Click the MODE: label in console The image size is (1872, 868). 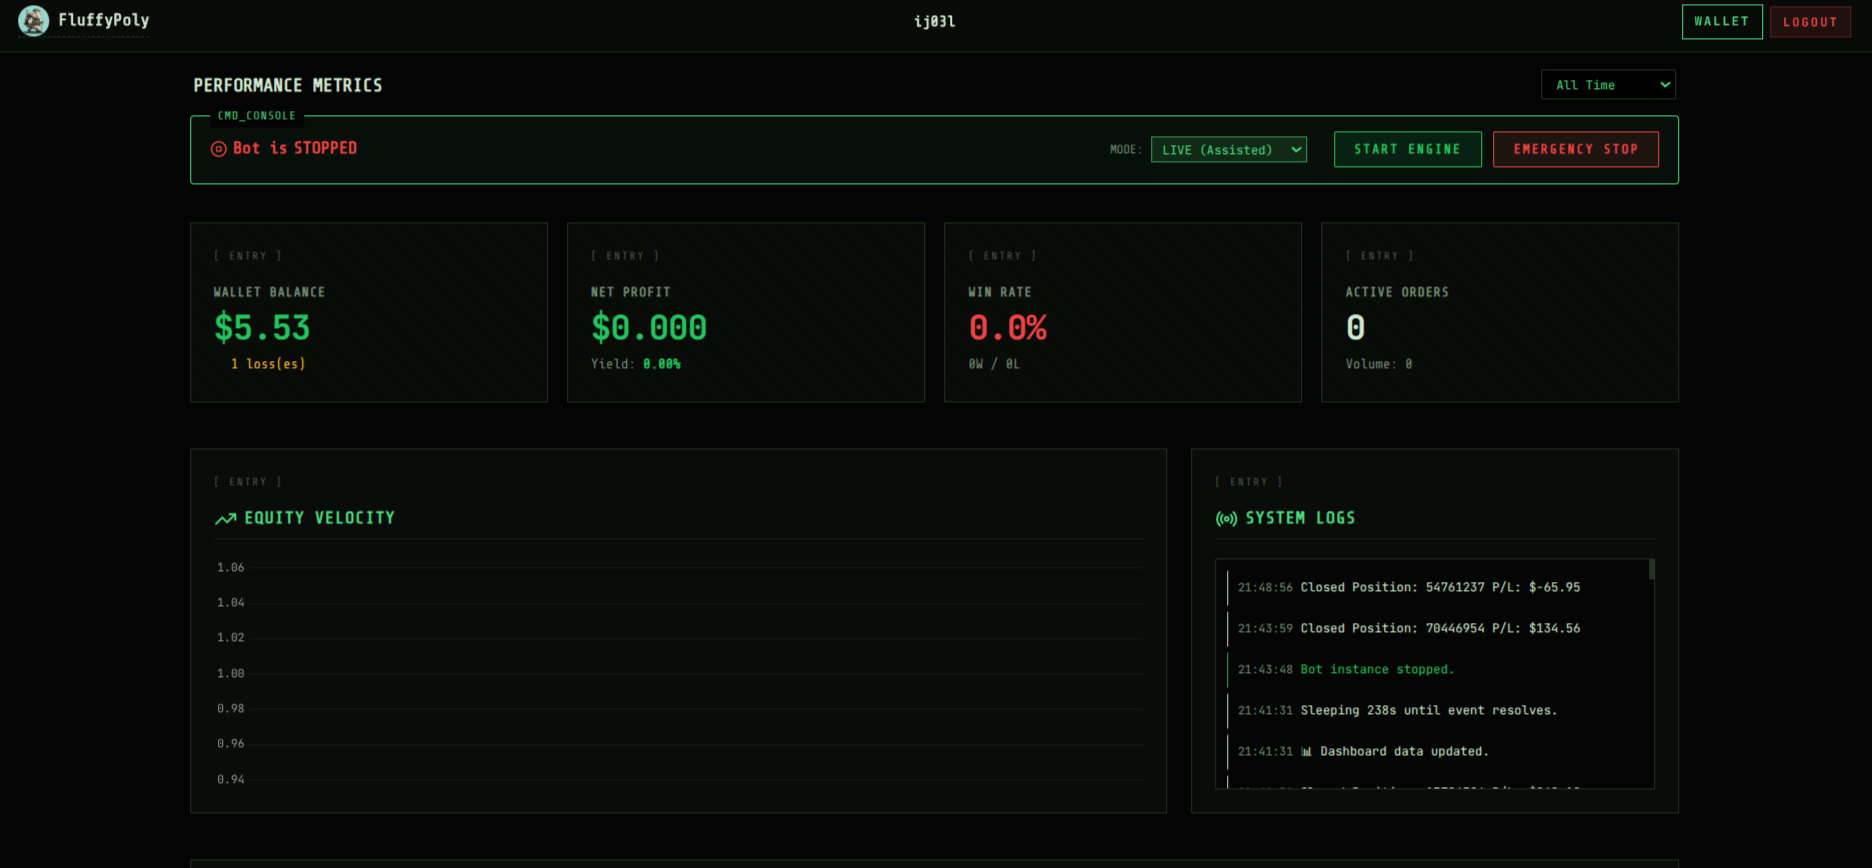(1126, 149)
